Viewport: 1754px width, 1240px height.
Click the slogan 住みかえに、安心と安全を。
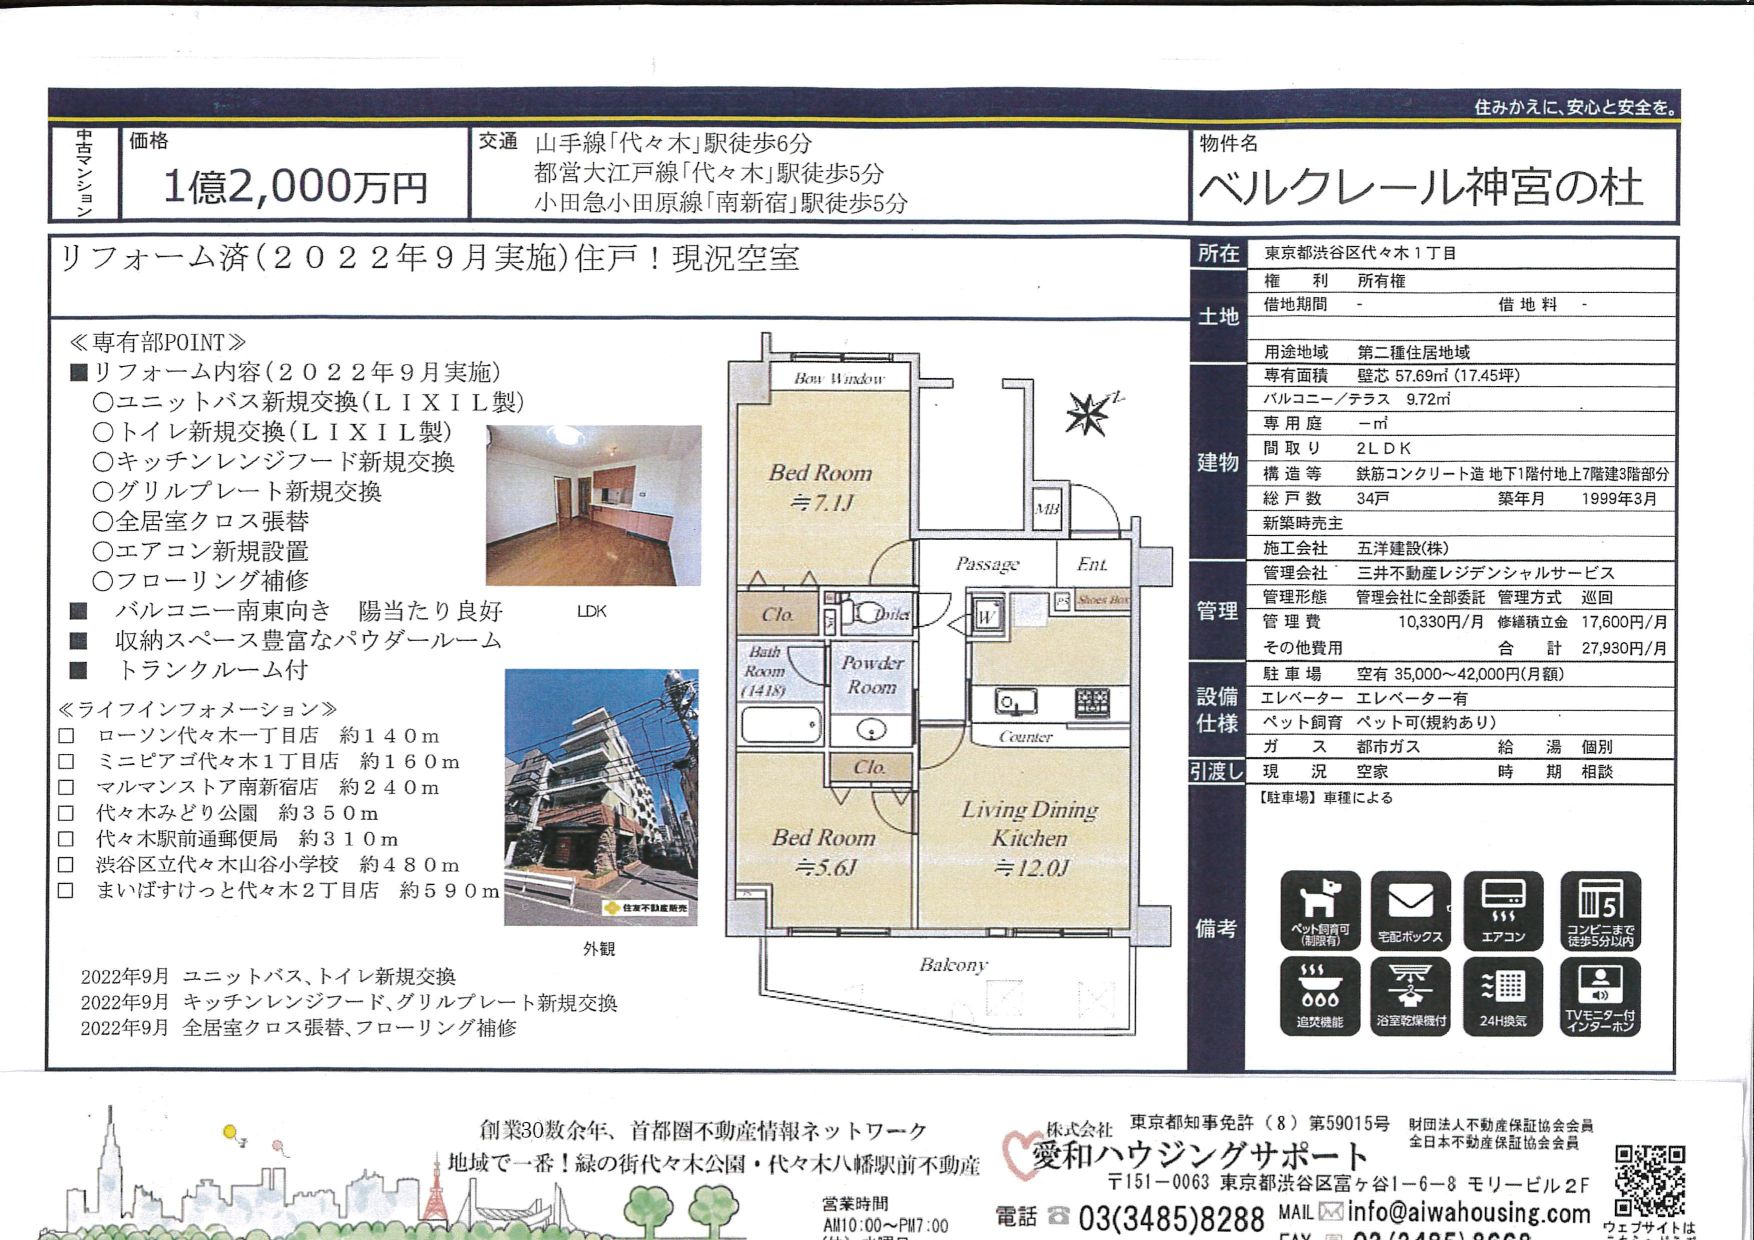tap(1575, 106)
